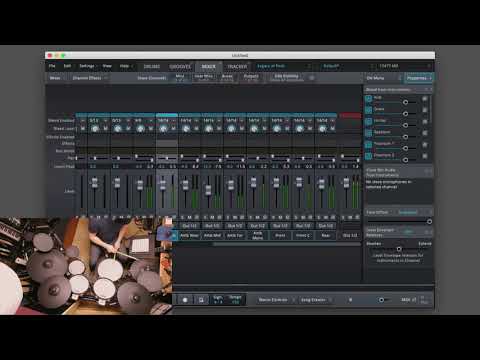This screenshot has height=360, width=480.
Task: Select the MIXER tab
Action: coord(209,66)
